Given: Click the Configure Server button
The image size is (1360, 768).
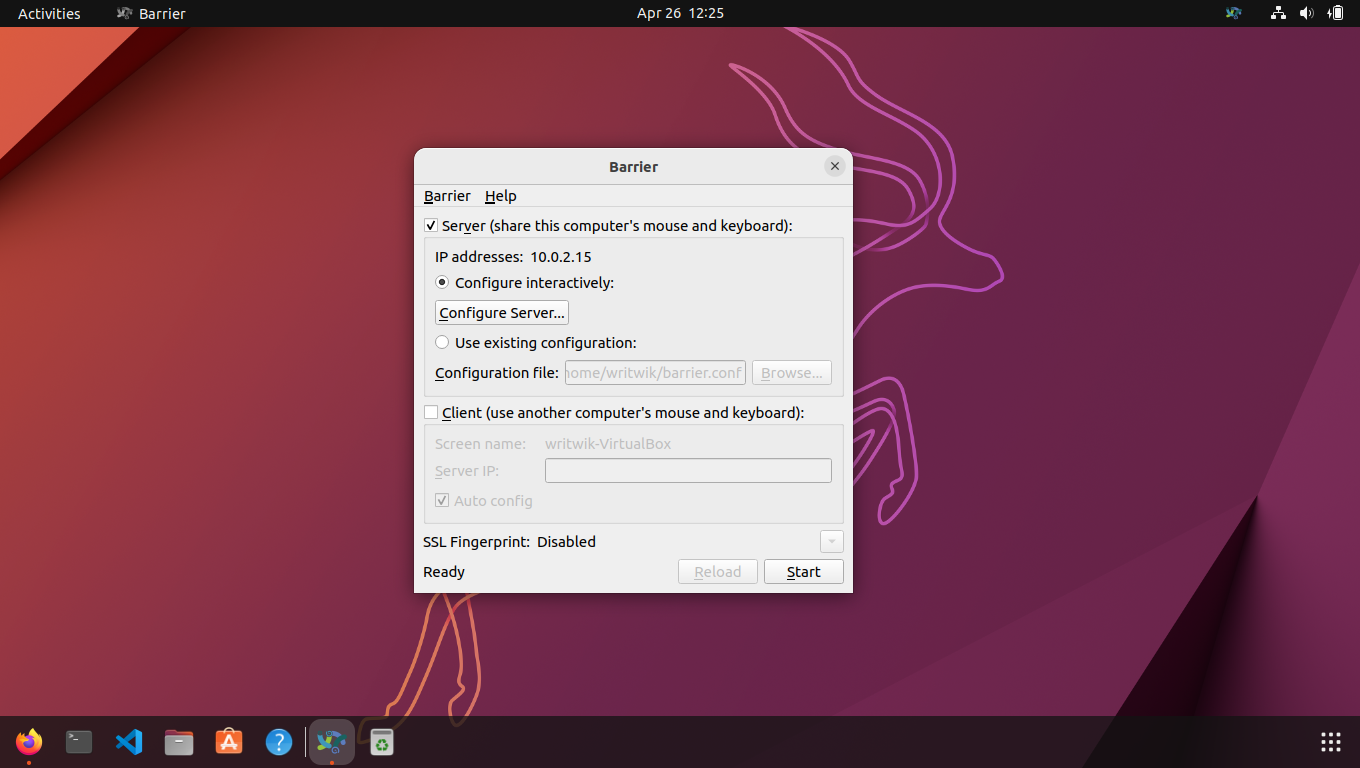Looking at the screenshot, I should coord(501,313).
